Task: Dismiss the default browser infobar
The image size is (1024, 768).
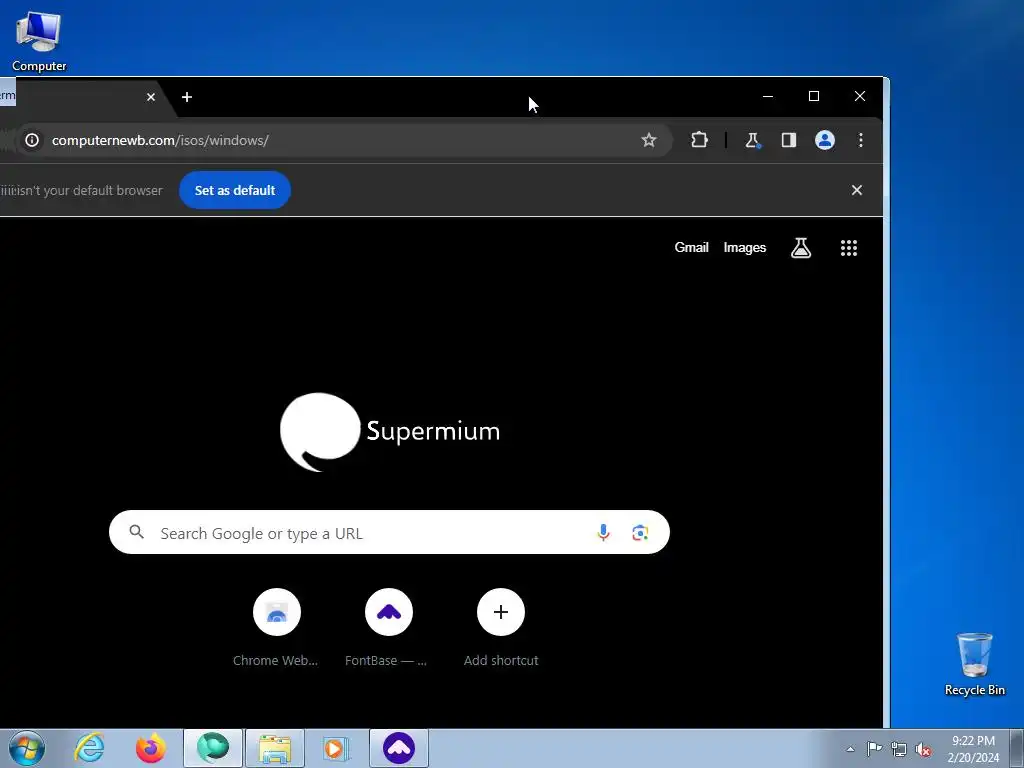Action: tap(857, 190)
